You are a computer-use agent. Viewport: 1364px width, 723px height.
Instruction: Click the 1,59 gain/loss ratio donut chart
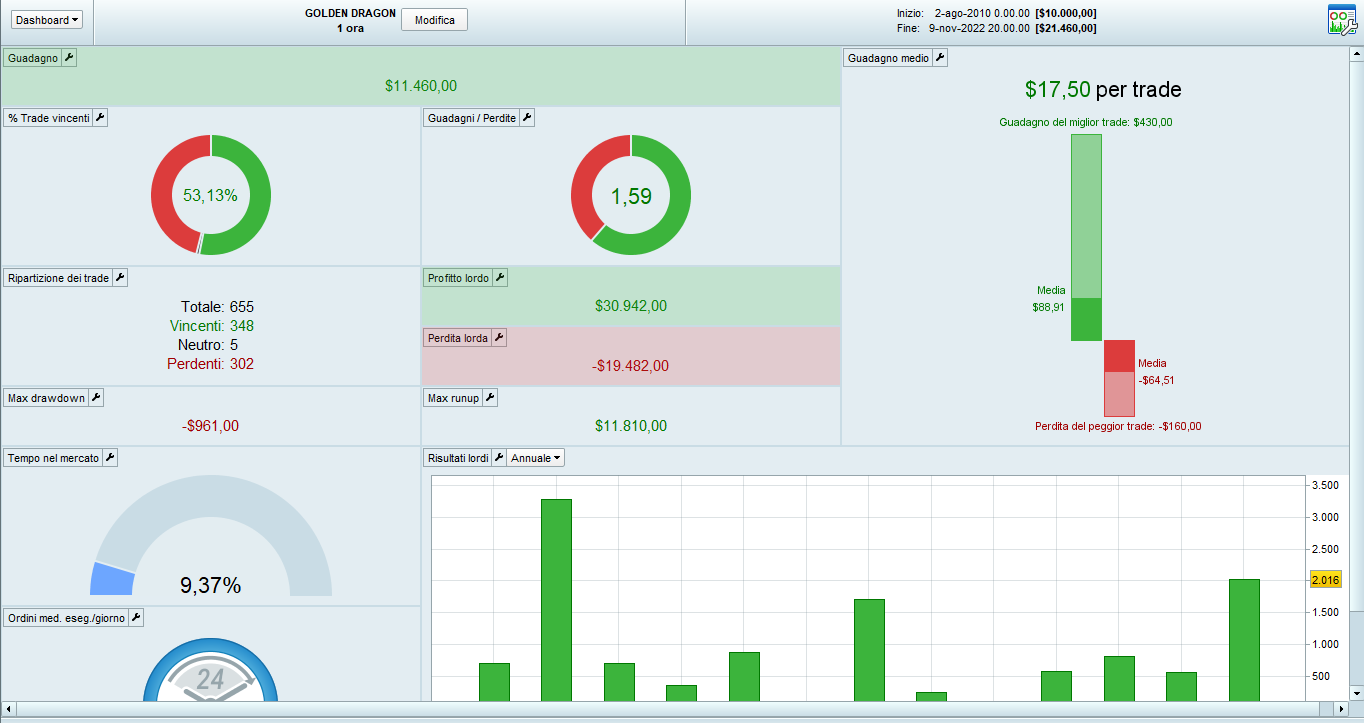click(630, 195)
